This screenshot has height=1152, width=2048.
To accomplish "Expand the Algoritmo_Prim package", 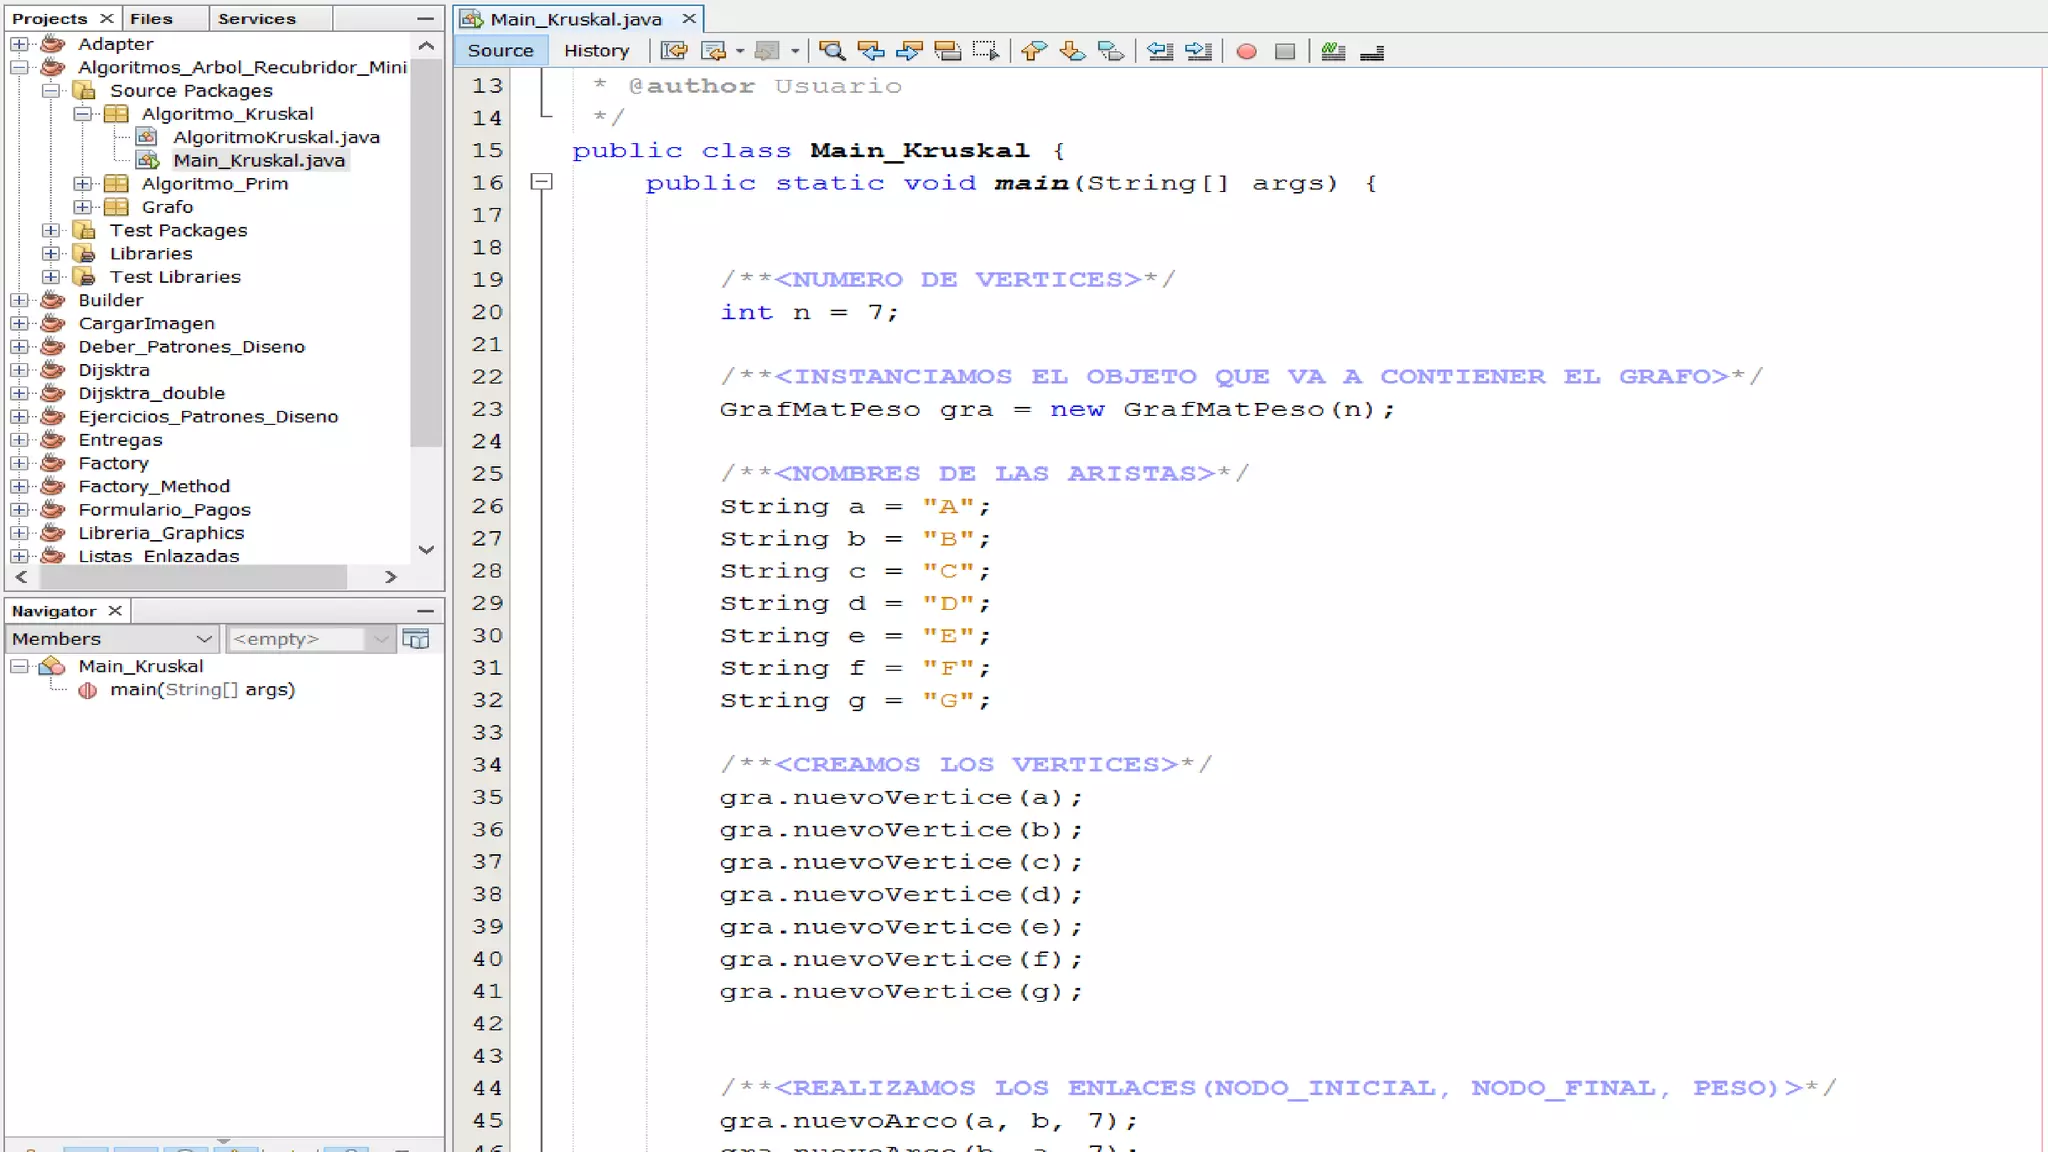I will [x=83, y=184].
